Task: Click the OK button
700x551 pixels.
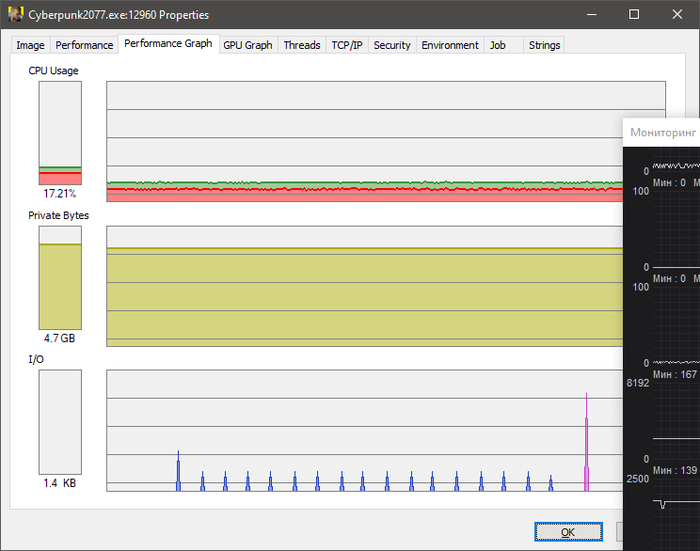Action: 568,532
